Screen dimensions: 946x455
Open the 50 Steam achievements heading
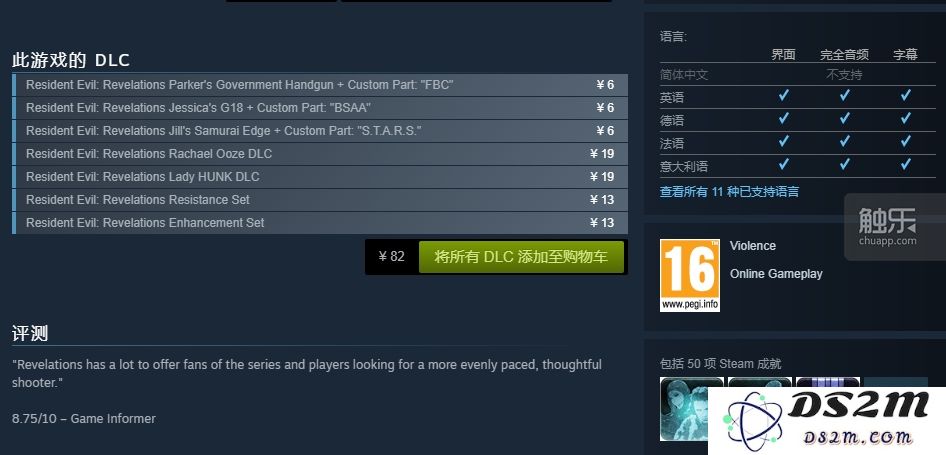[720, 364]
